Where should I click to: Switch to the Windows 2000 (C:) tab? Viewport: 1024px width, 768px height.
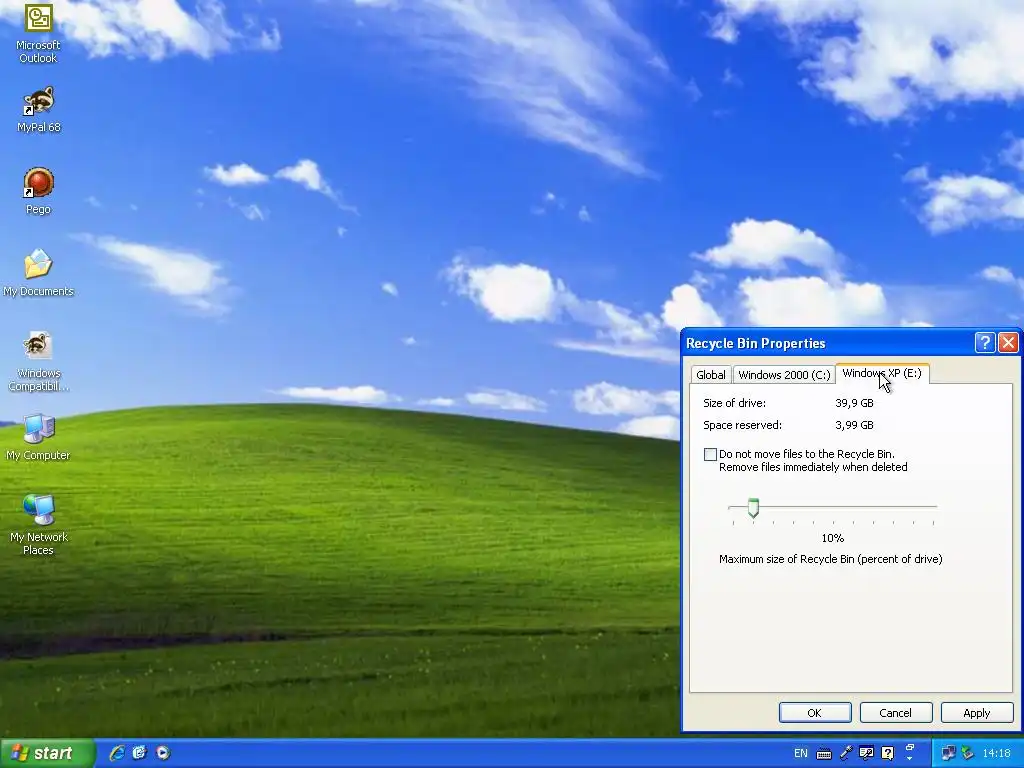tap(784, 375)
